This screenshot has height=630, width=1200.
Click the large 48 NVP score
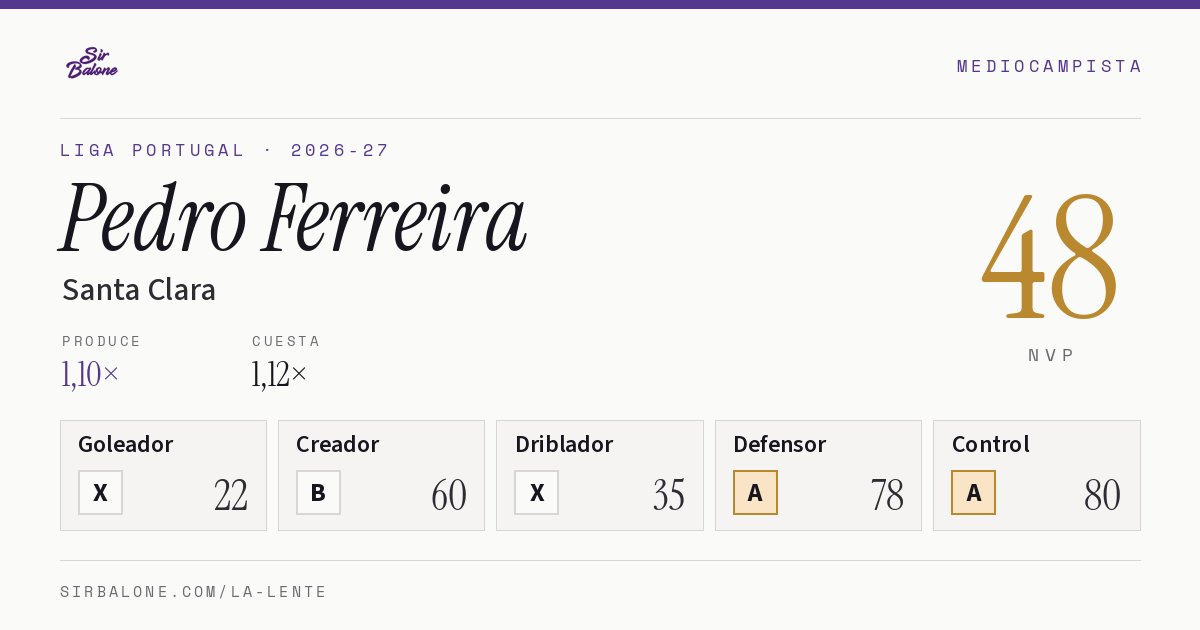pos(1050,258)
